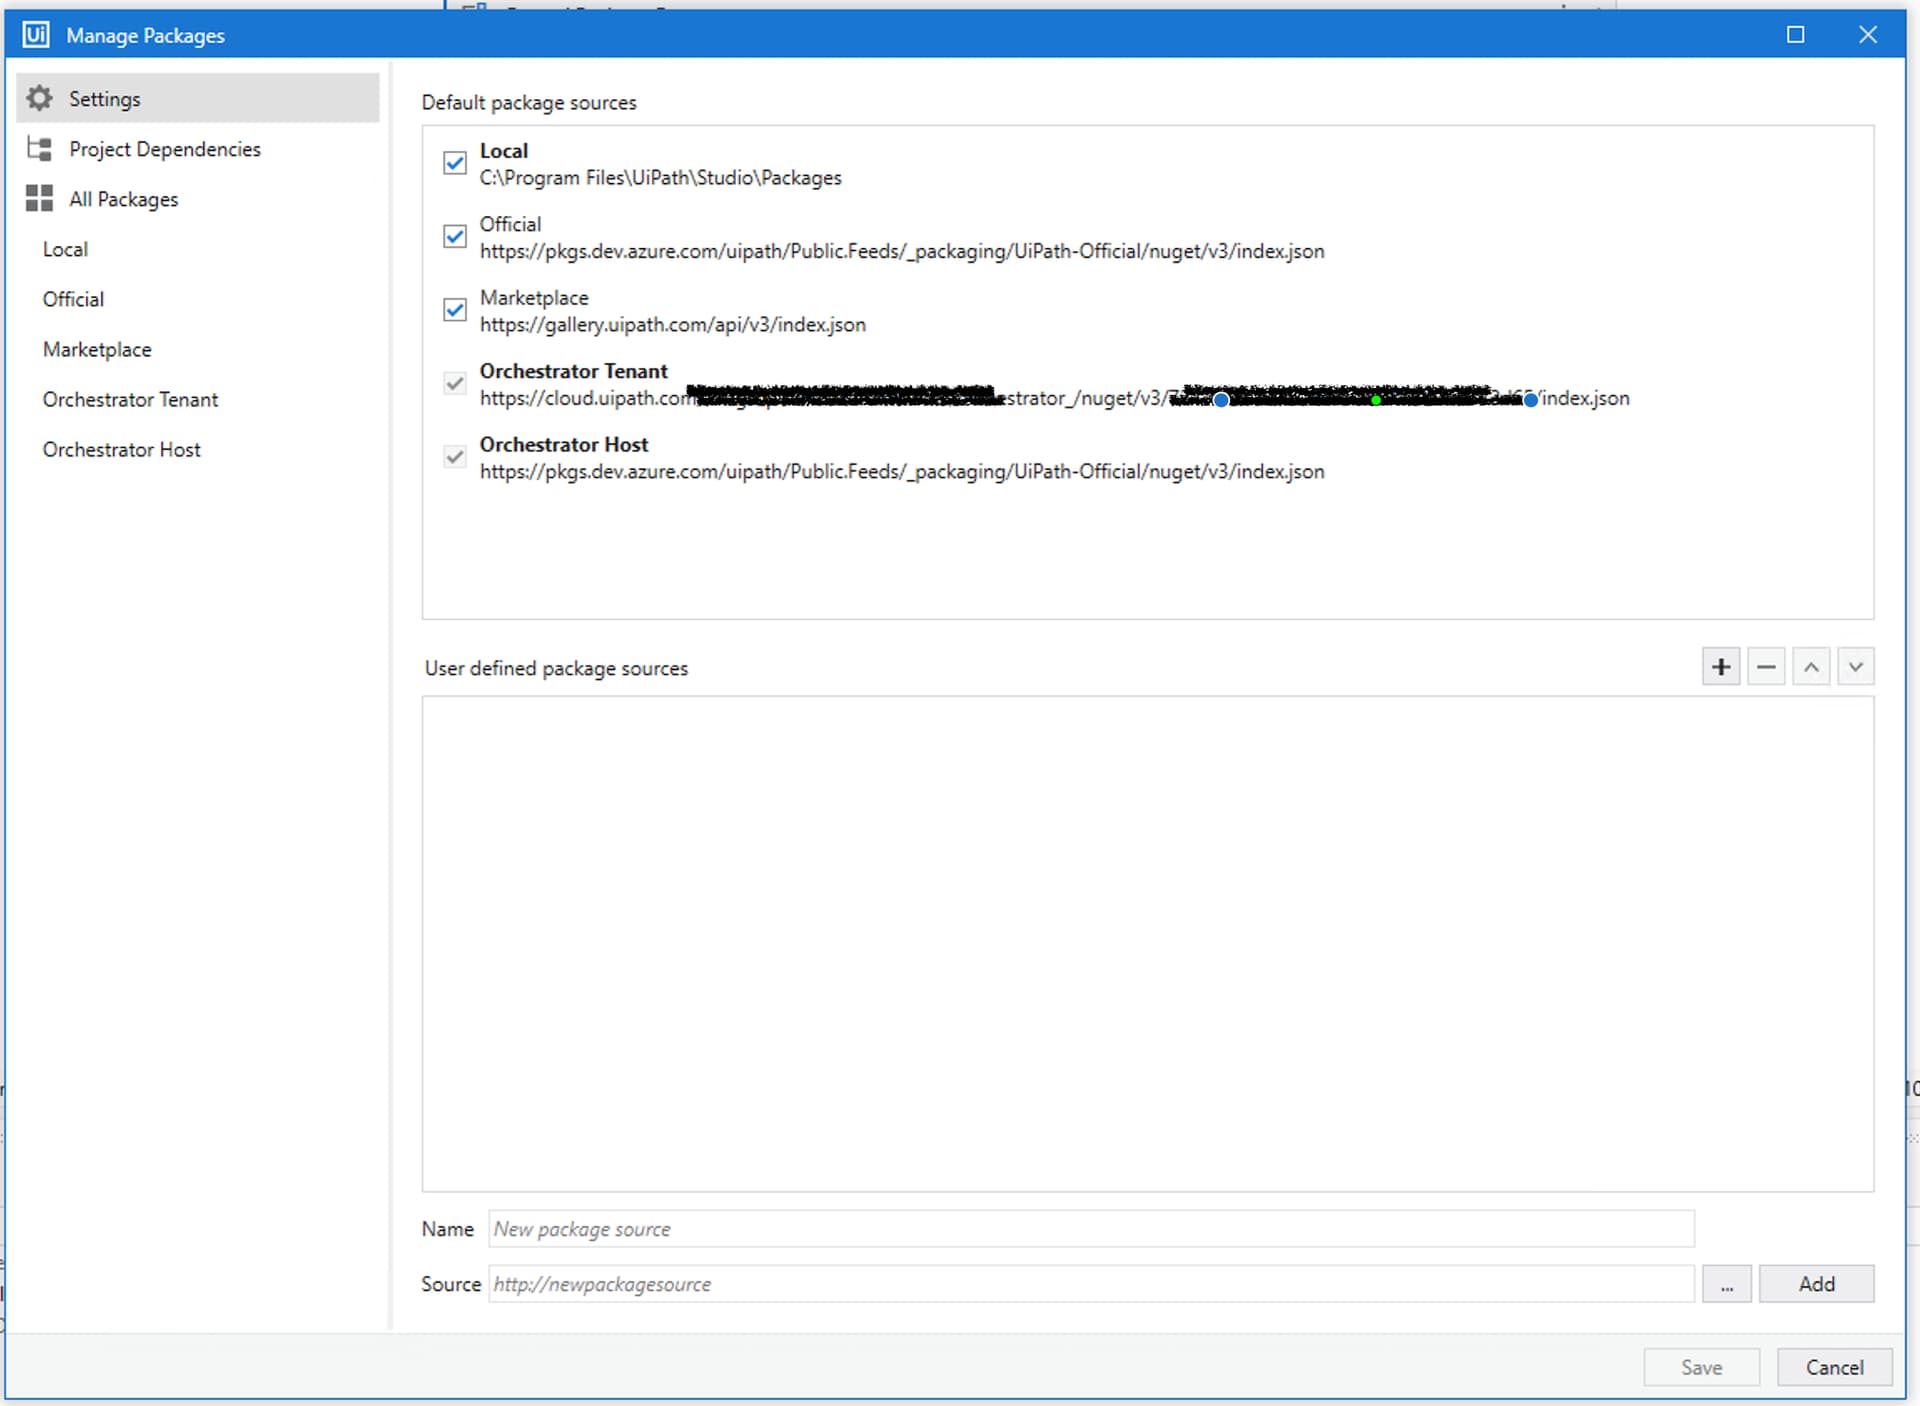
Task: Click the plus icon to add source
Action: (x=1720, y=667)
